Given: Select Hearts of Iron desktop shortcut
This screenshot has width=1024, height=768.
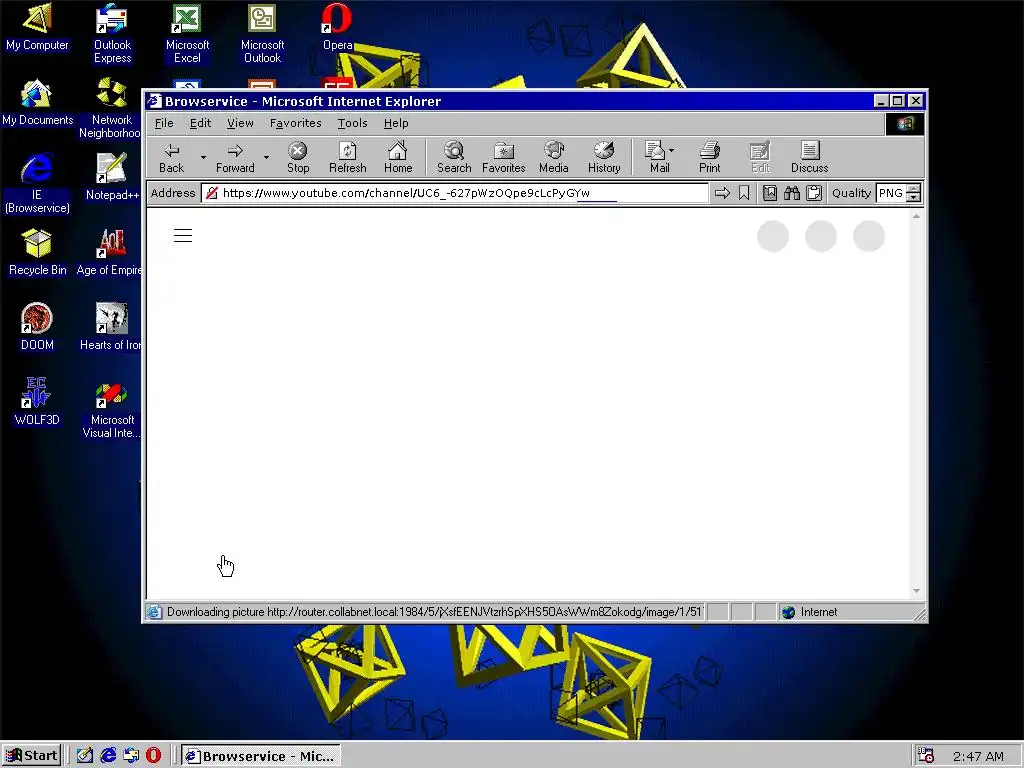Looking at the screenshot, I should [111, 327].
